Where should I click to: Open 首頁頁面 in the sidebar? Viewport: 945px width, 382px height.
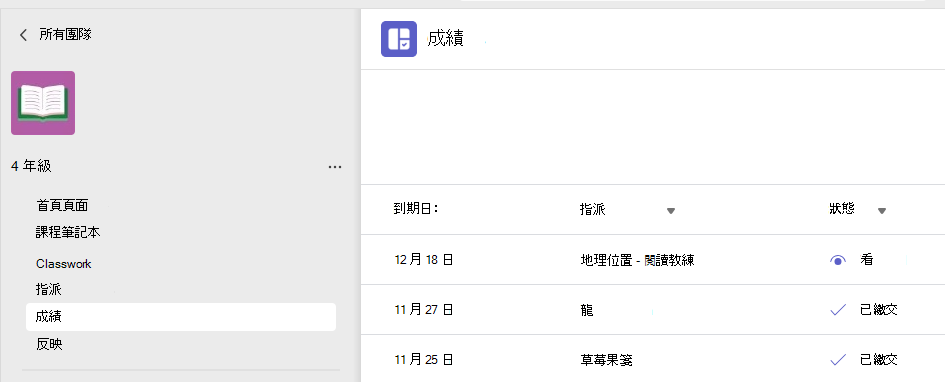pyautogui.click(x=62, y=205)
